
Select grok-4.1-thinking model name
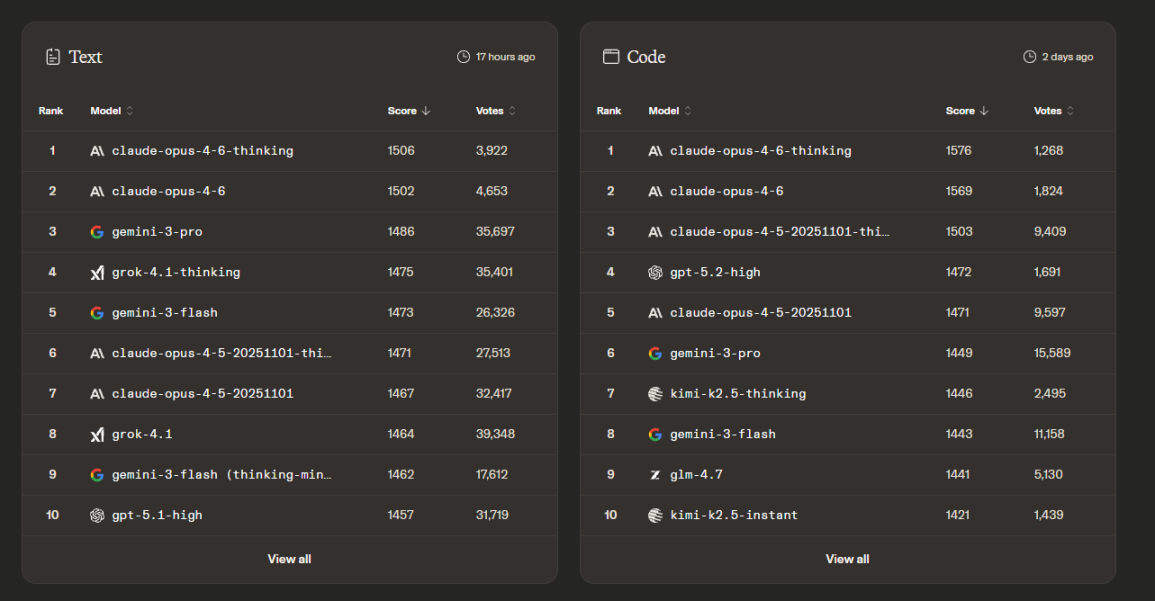(176, 273)
